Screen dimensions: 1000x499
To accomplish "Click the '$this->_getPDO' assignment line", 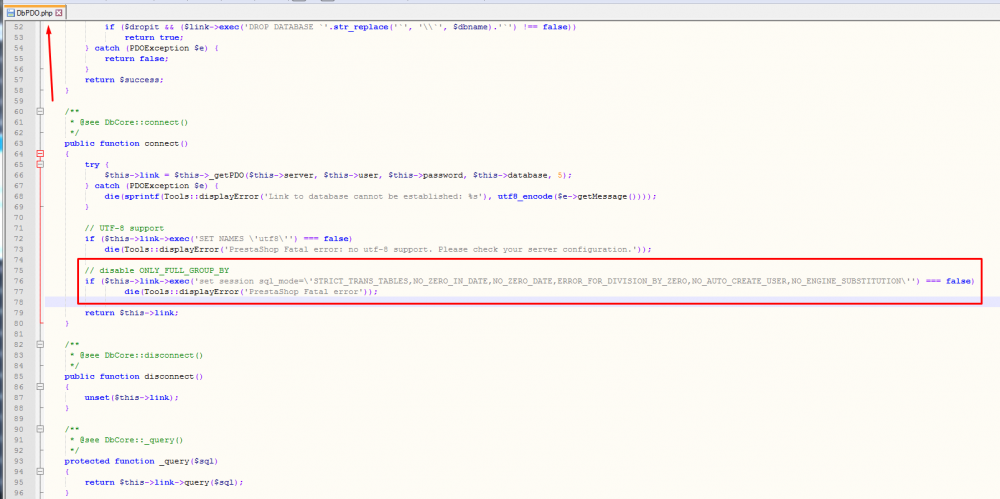I will pyautogui.click(x=338, y=175).
